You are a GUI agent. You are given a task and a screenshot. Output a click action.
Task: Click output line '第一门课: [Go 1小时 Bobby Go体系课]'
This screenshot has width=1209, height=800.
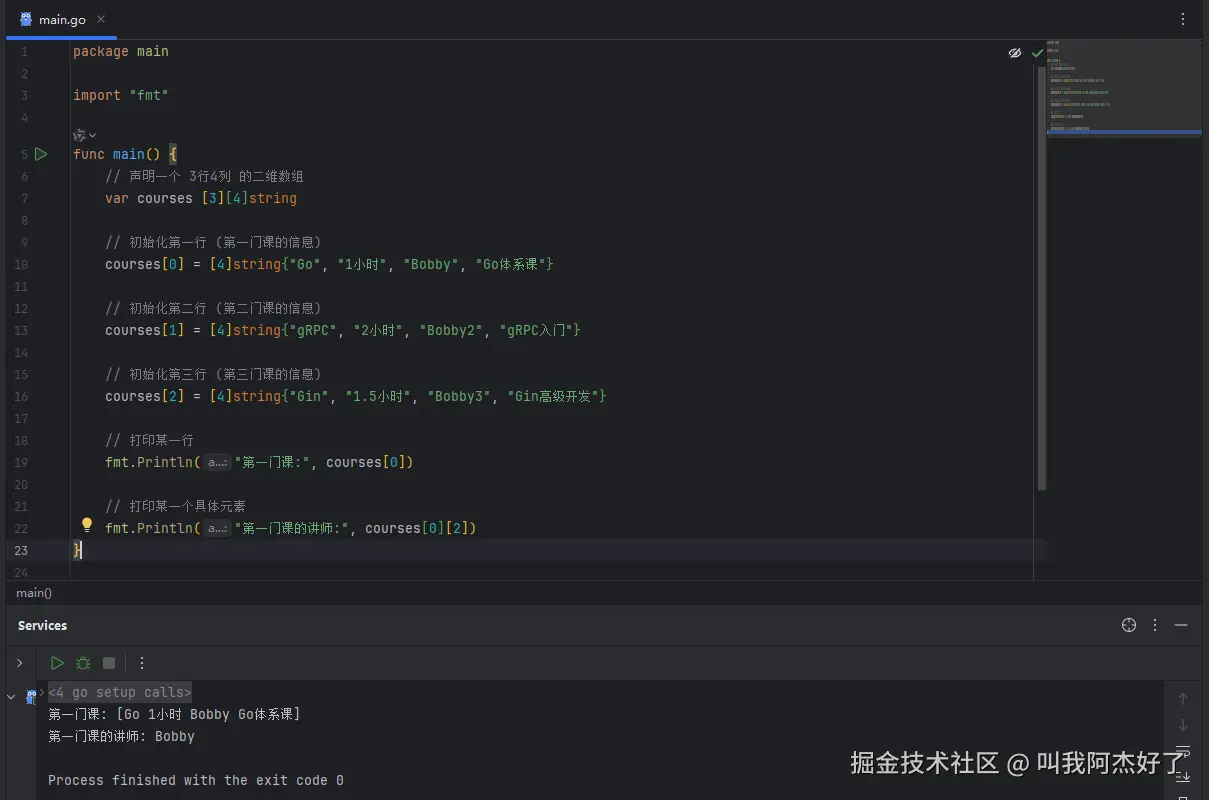174,714
